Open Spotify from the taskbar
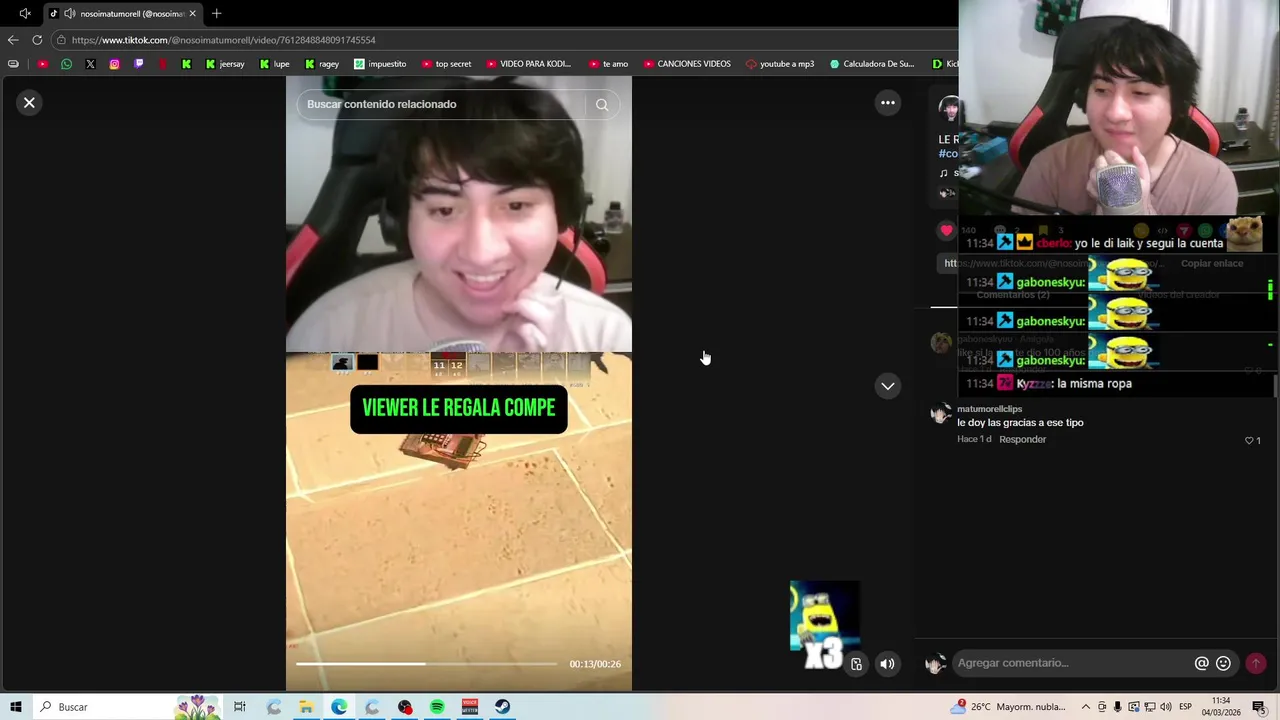 [437, 707]
